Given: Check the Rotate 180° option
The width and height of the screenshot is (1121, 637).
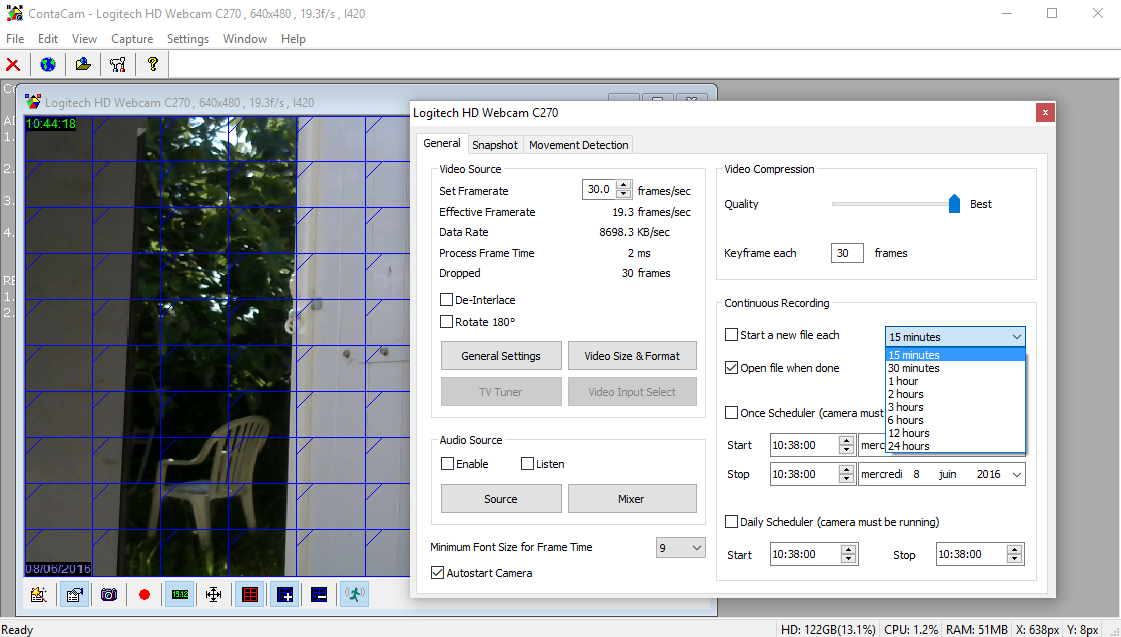Looking at the screenshot, I should pyautogui.click(x=446, y=322).
